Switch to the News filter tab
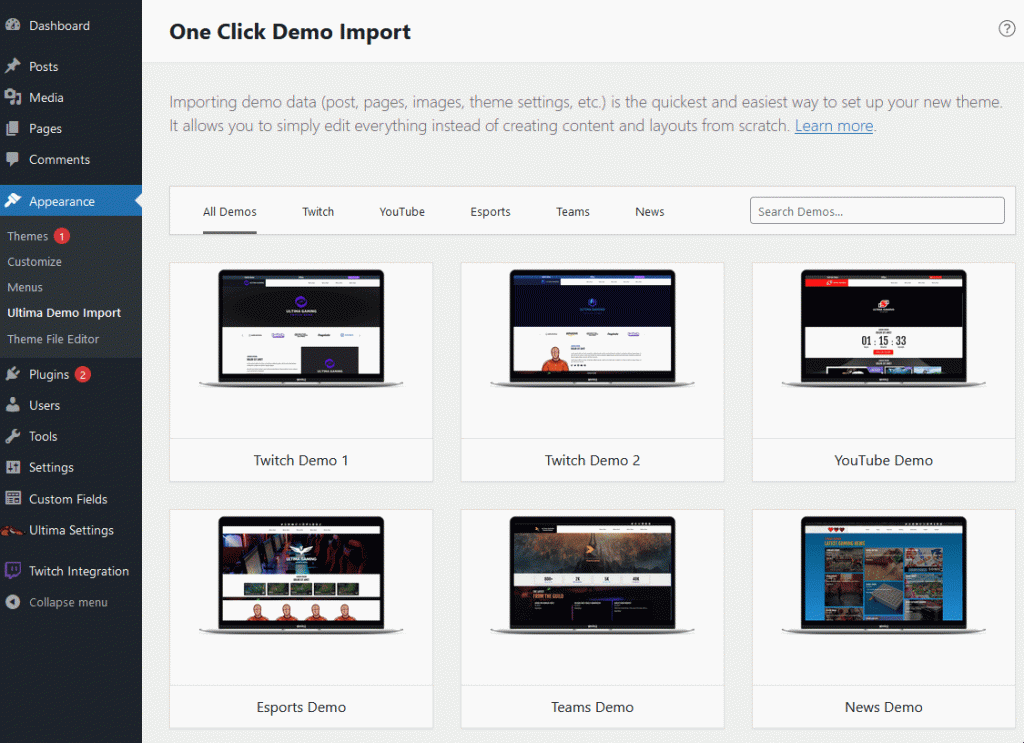 649,212
